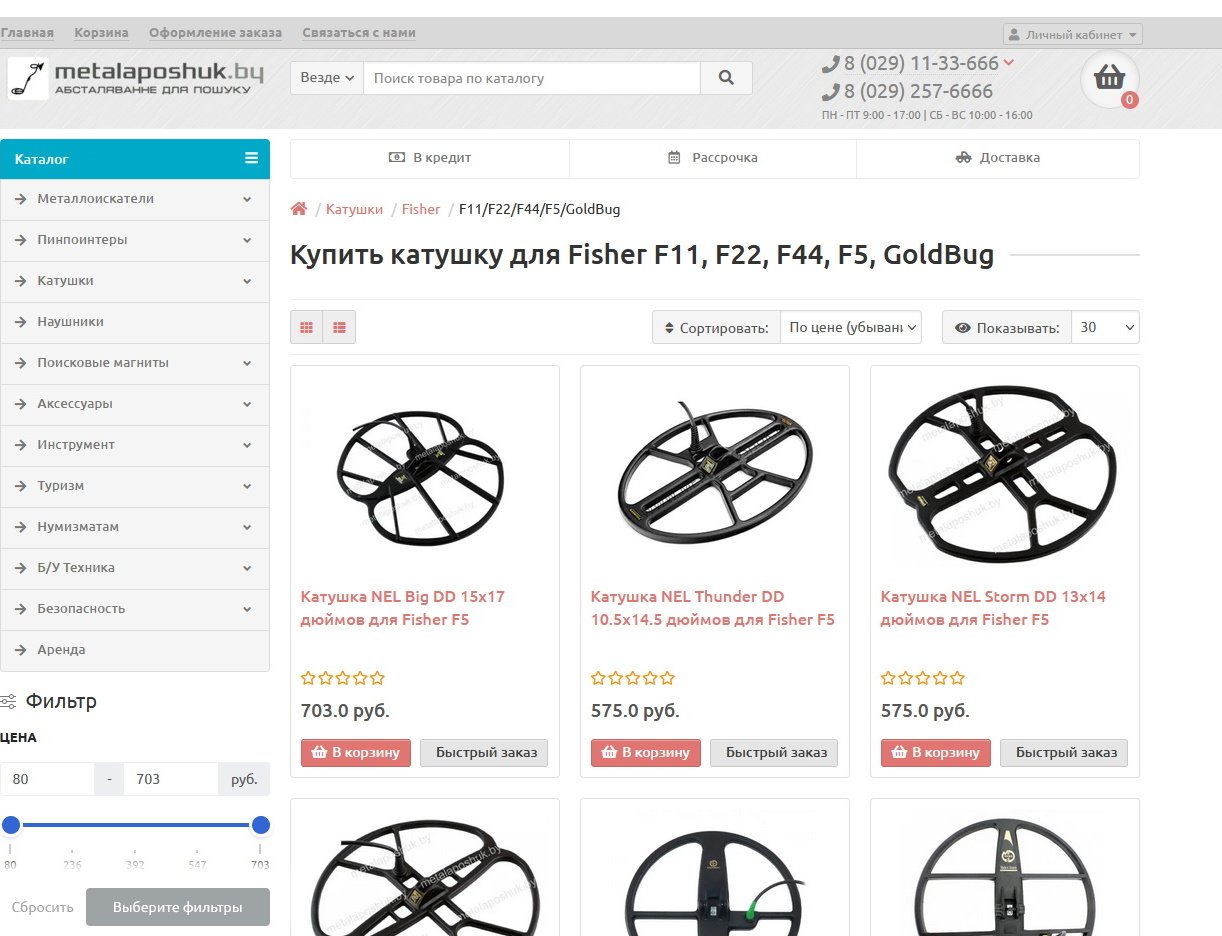Click the metalaposhuk.by site logo
The width and height of the screenshot is (1222, 936).
tap(136, 78)
